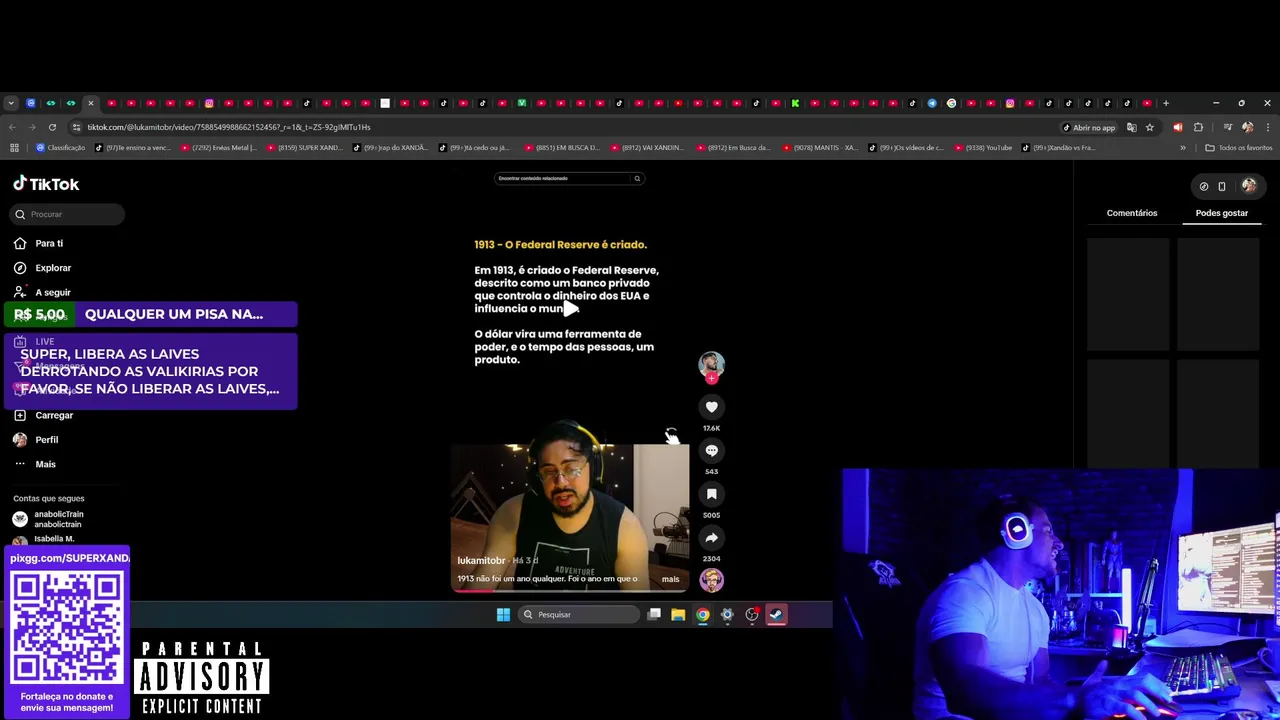This screenshot has height=720, width=1280.
Task: Focus the Procurar search field
Action: [x=68, y=214]
